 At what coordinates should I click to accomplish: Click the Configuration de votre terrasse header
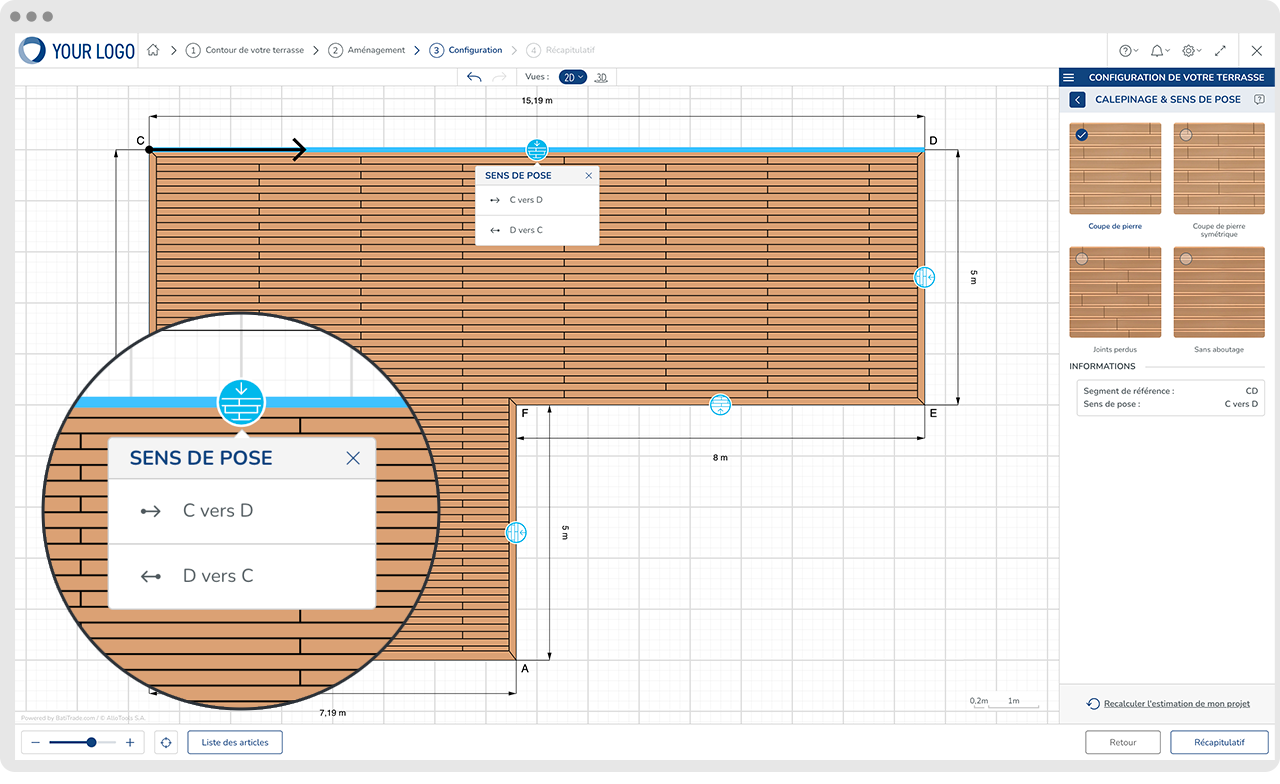(x=1176, y=77)
